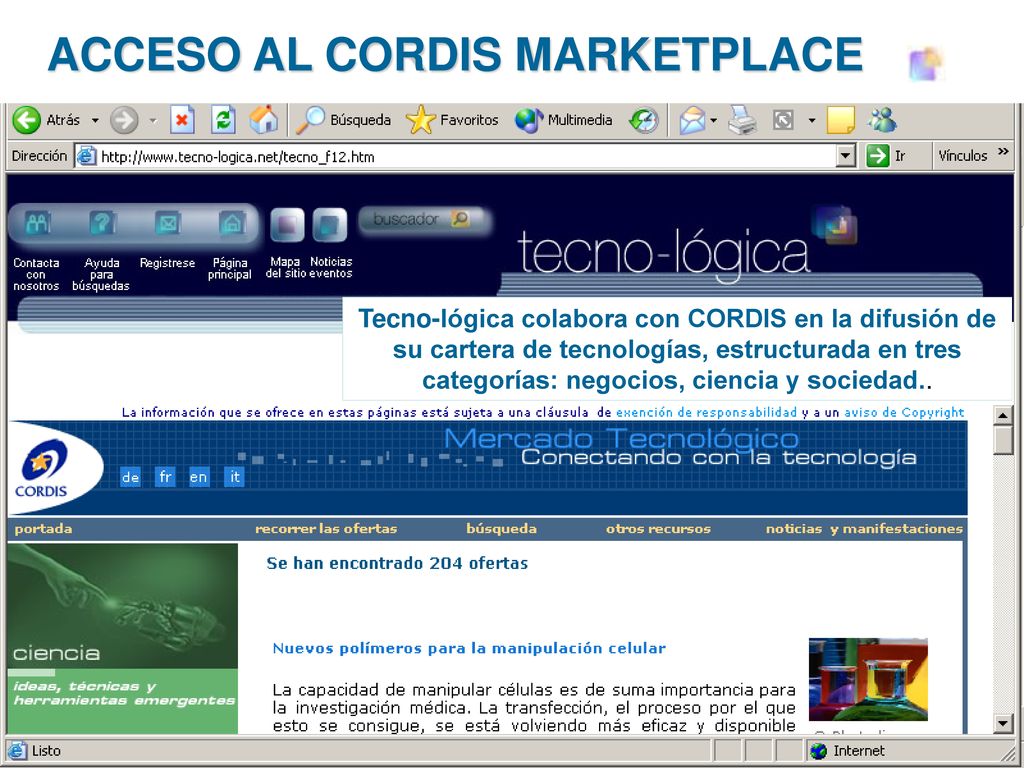Stop page loading with the red X icon
This screenshot has height=768, width=1024.
tap(182, 120)
